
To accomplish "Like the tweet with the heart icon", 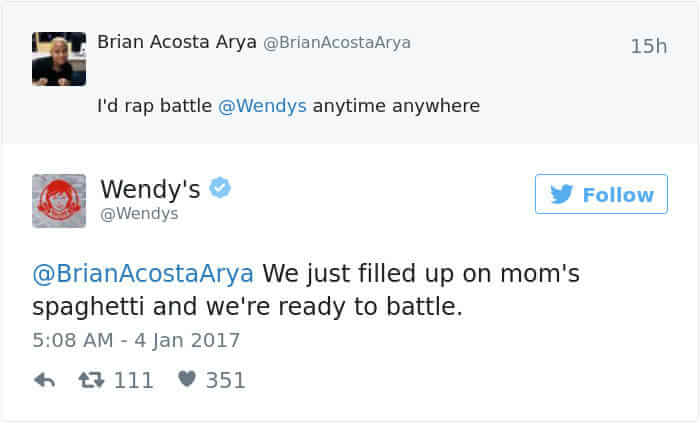I will tap(186, 380).
